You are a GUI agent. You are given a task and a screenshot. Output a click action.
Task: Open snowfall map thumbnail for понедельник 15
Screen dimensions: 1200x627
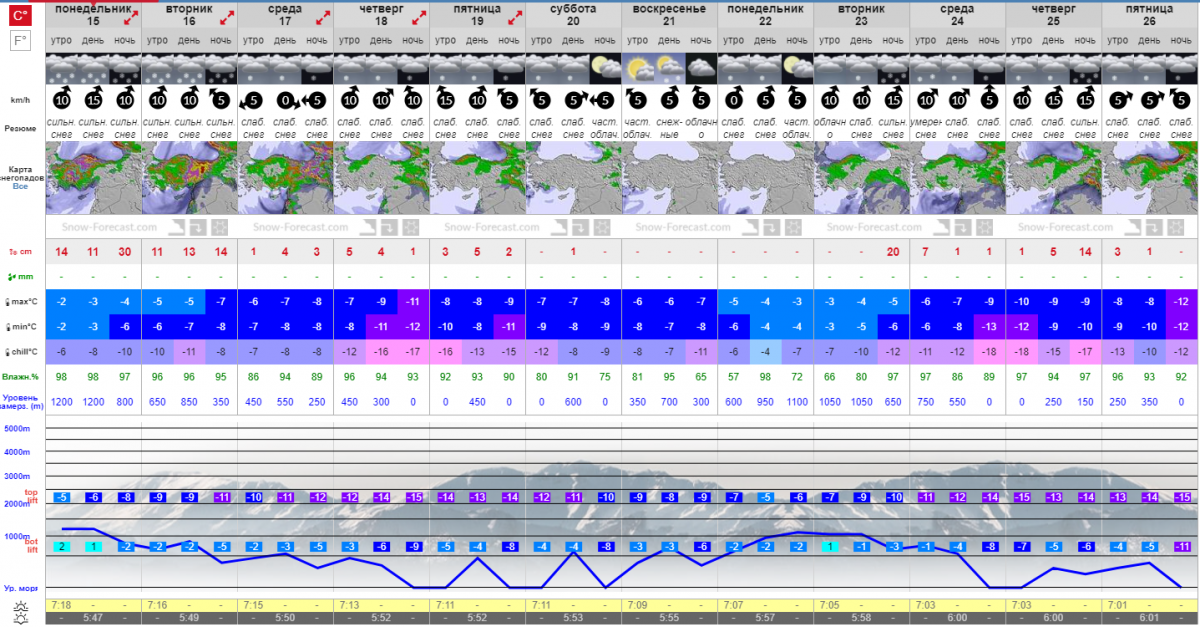point(93,177)
